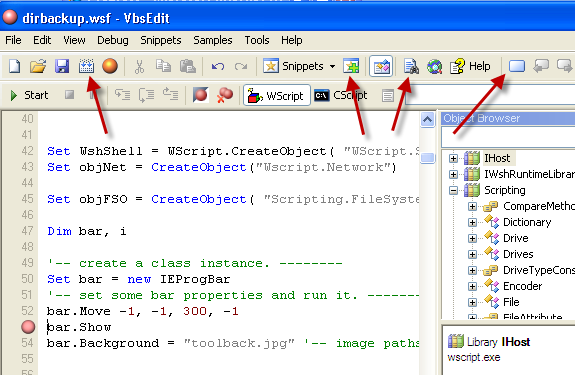This screenshot has width=575, height=375.
Task: Click the editor scroll up arrow
Action: [428, 120]
